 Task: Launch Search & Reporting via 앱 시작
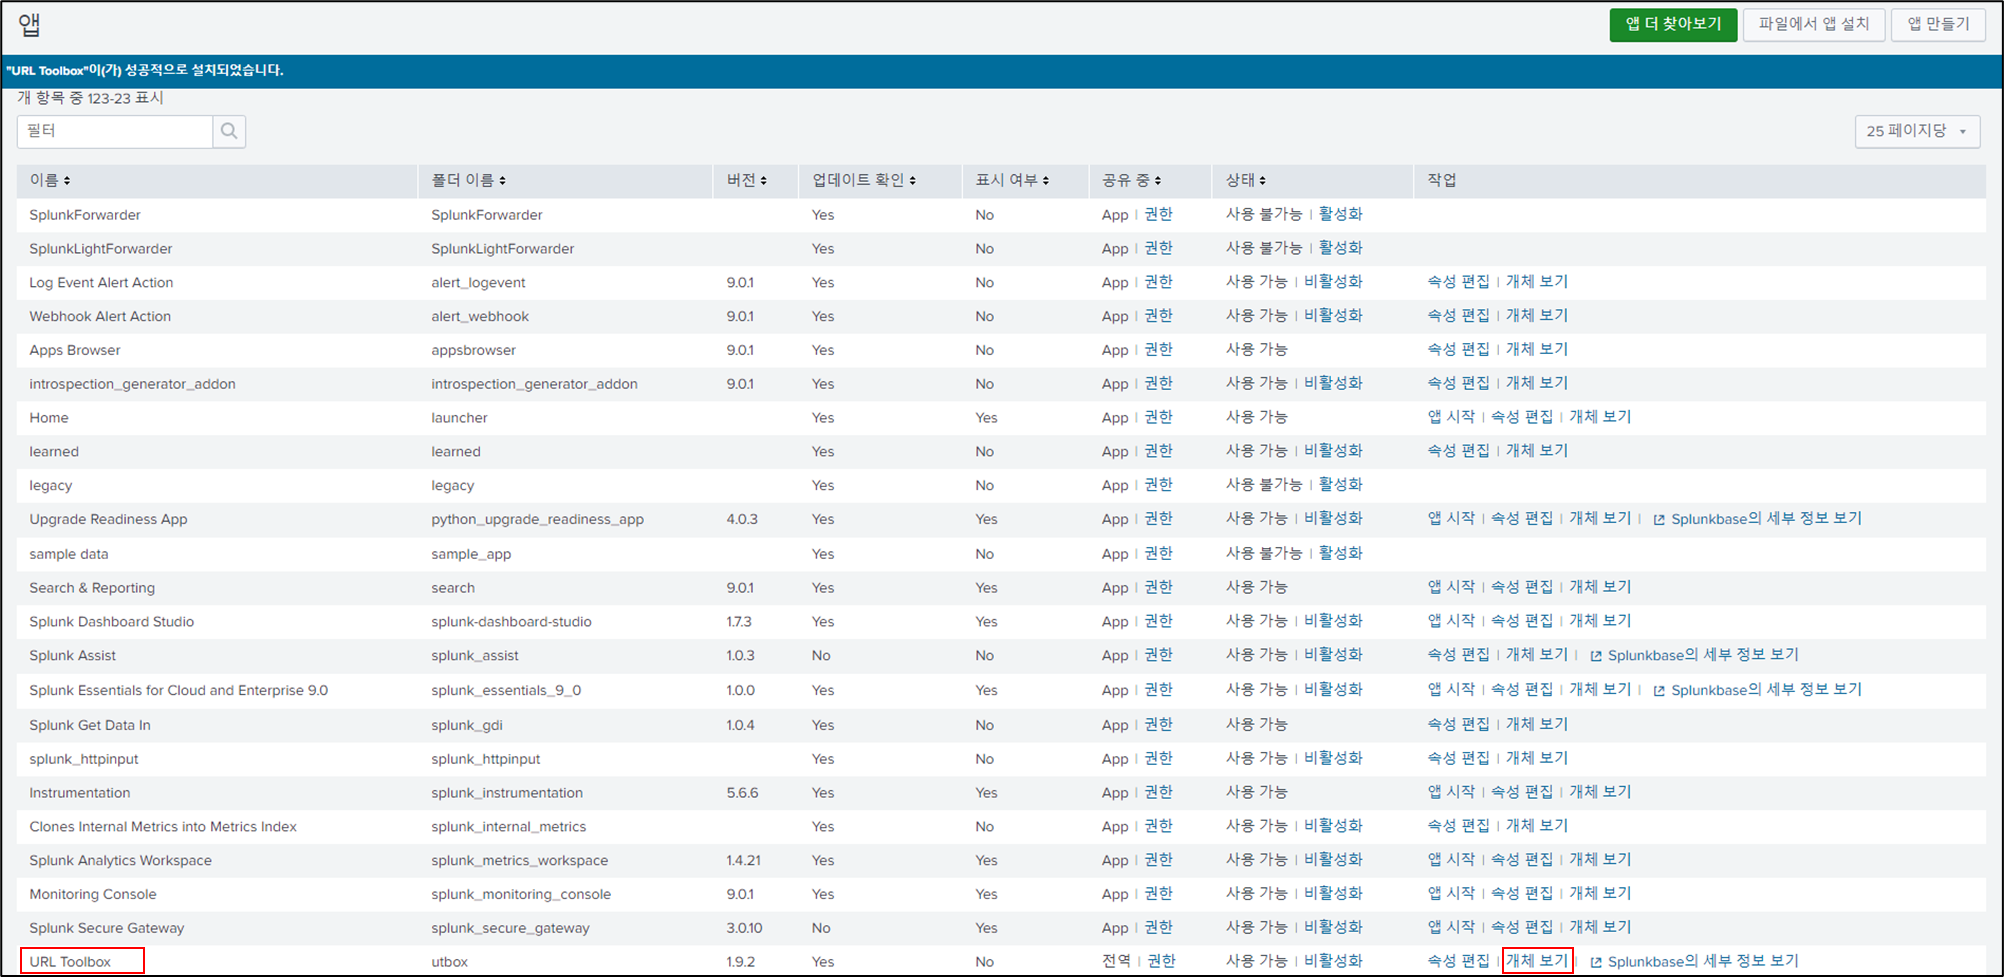(1451, 587)
